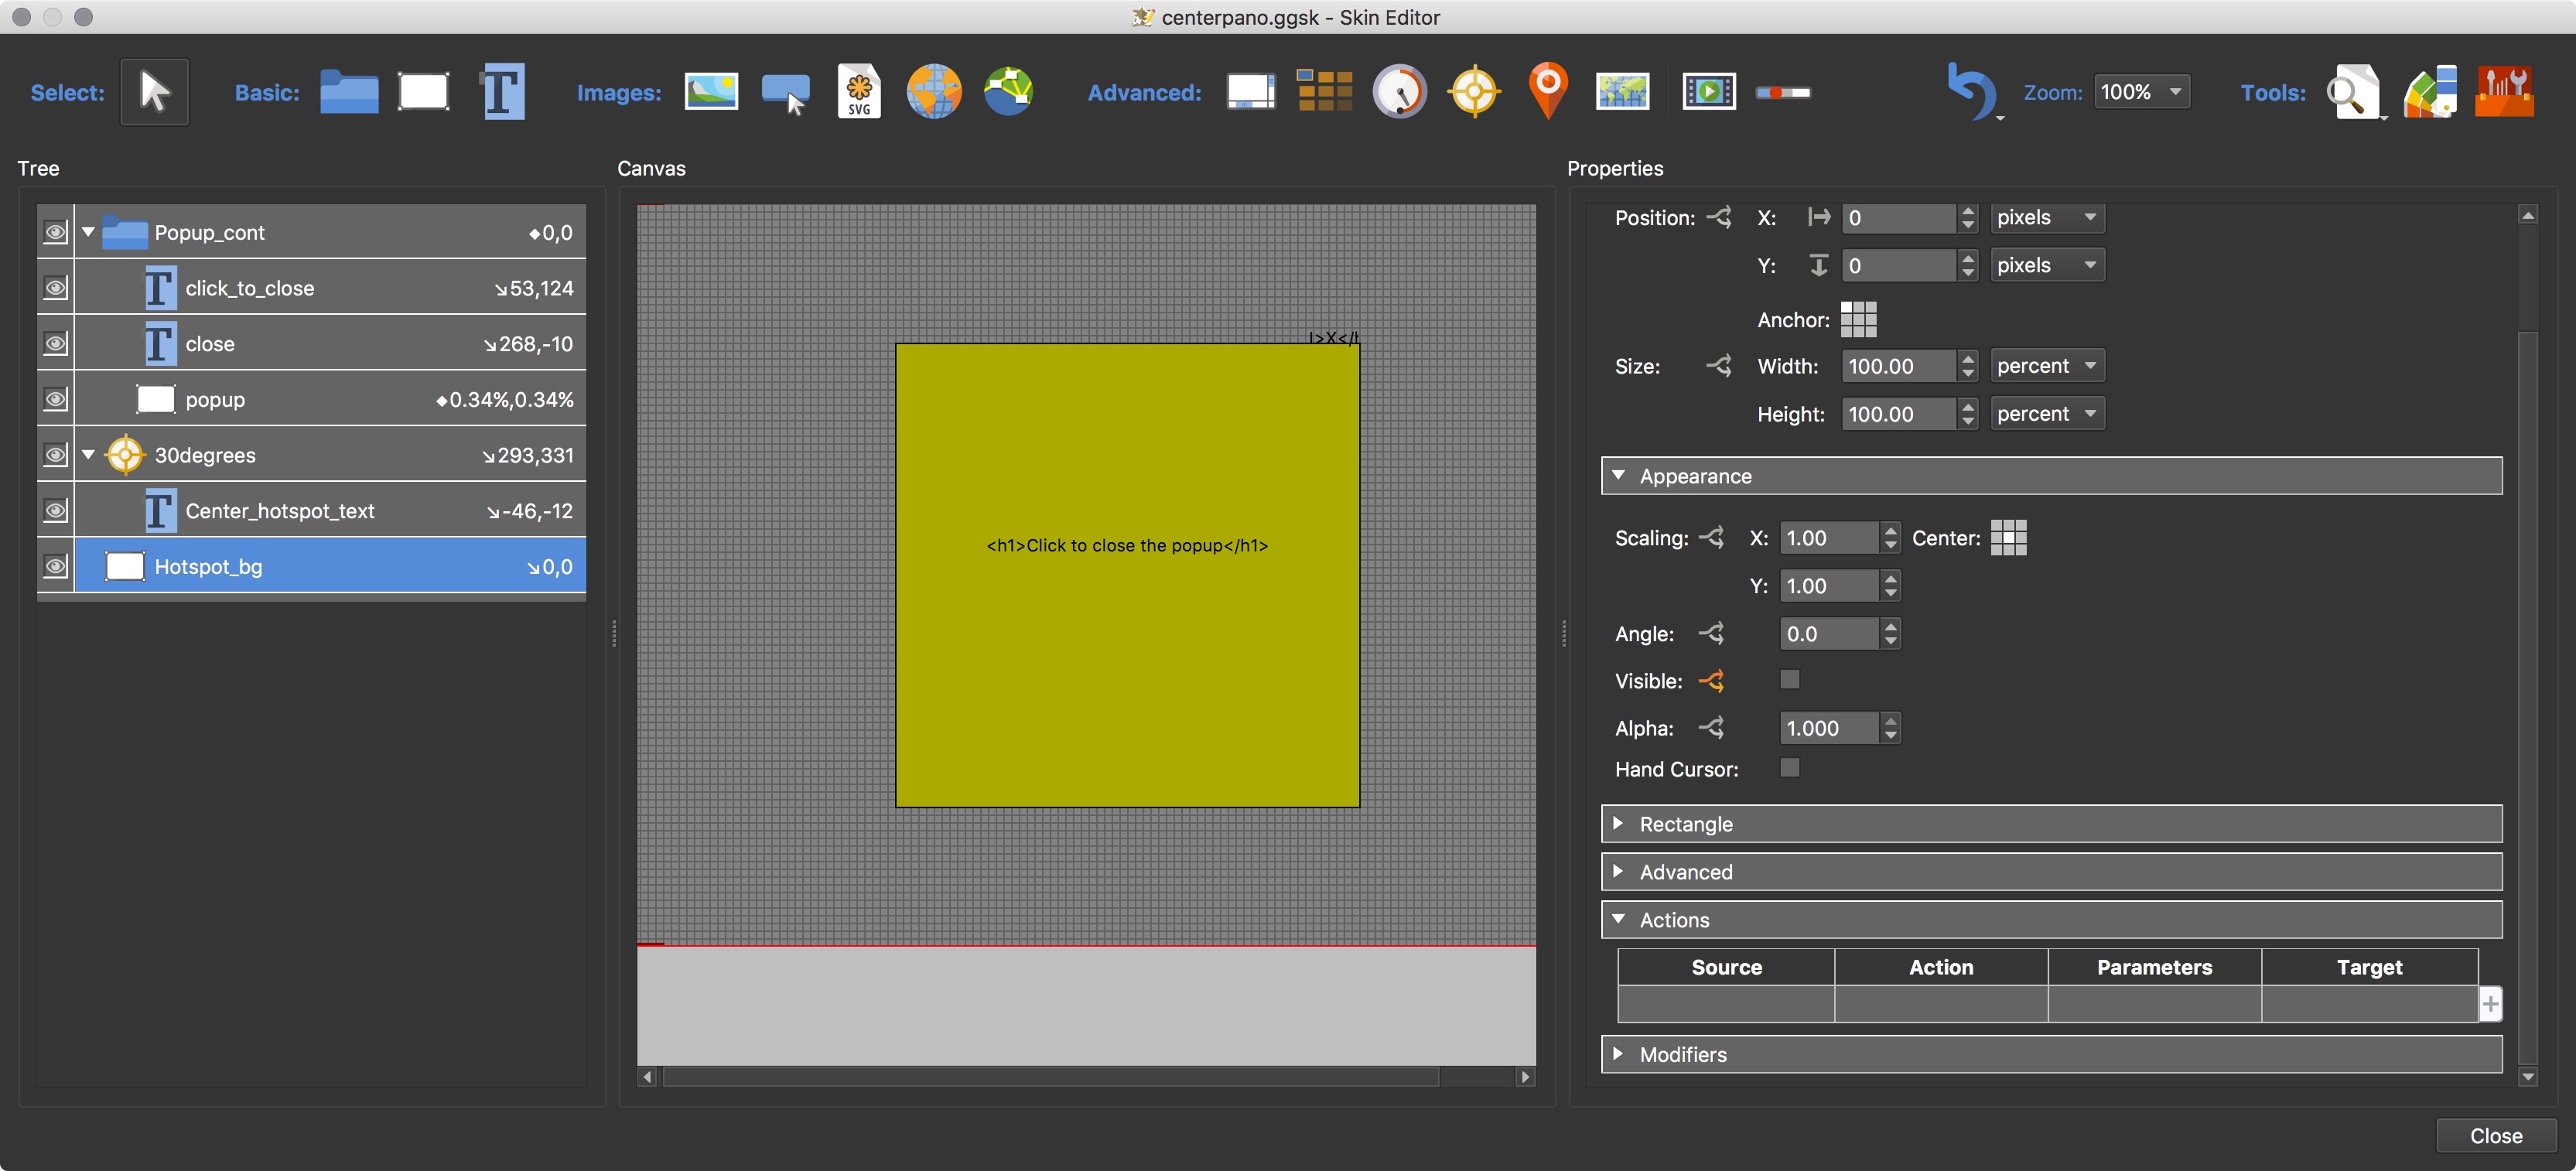2576x1171 pixels.
Task: Add a button element
Action: pos(785,93)
